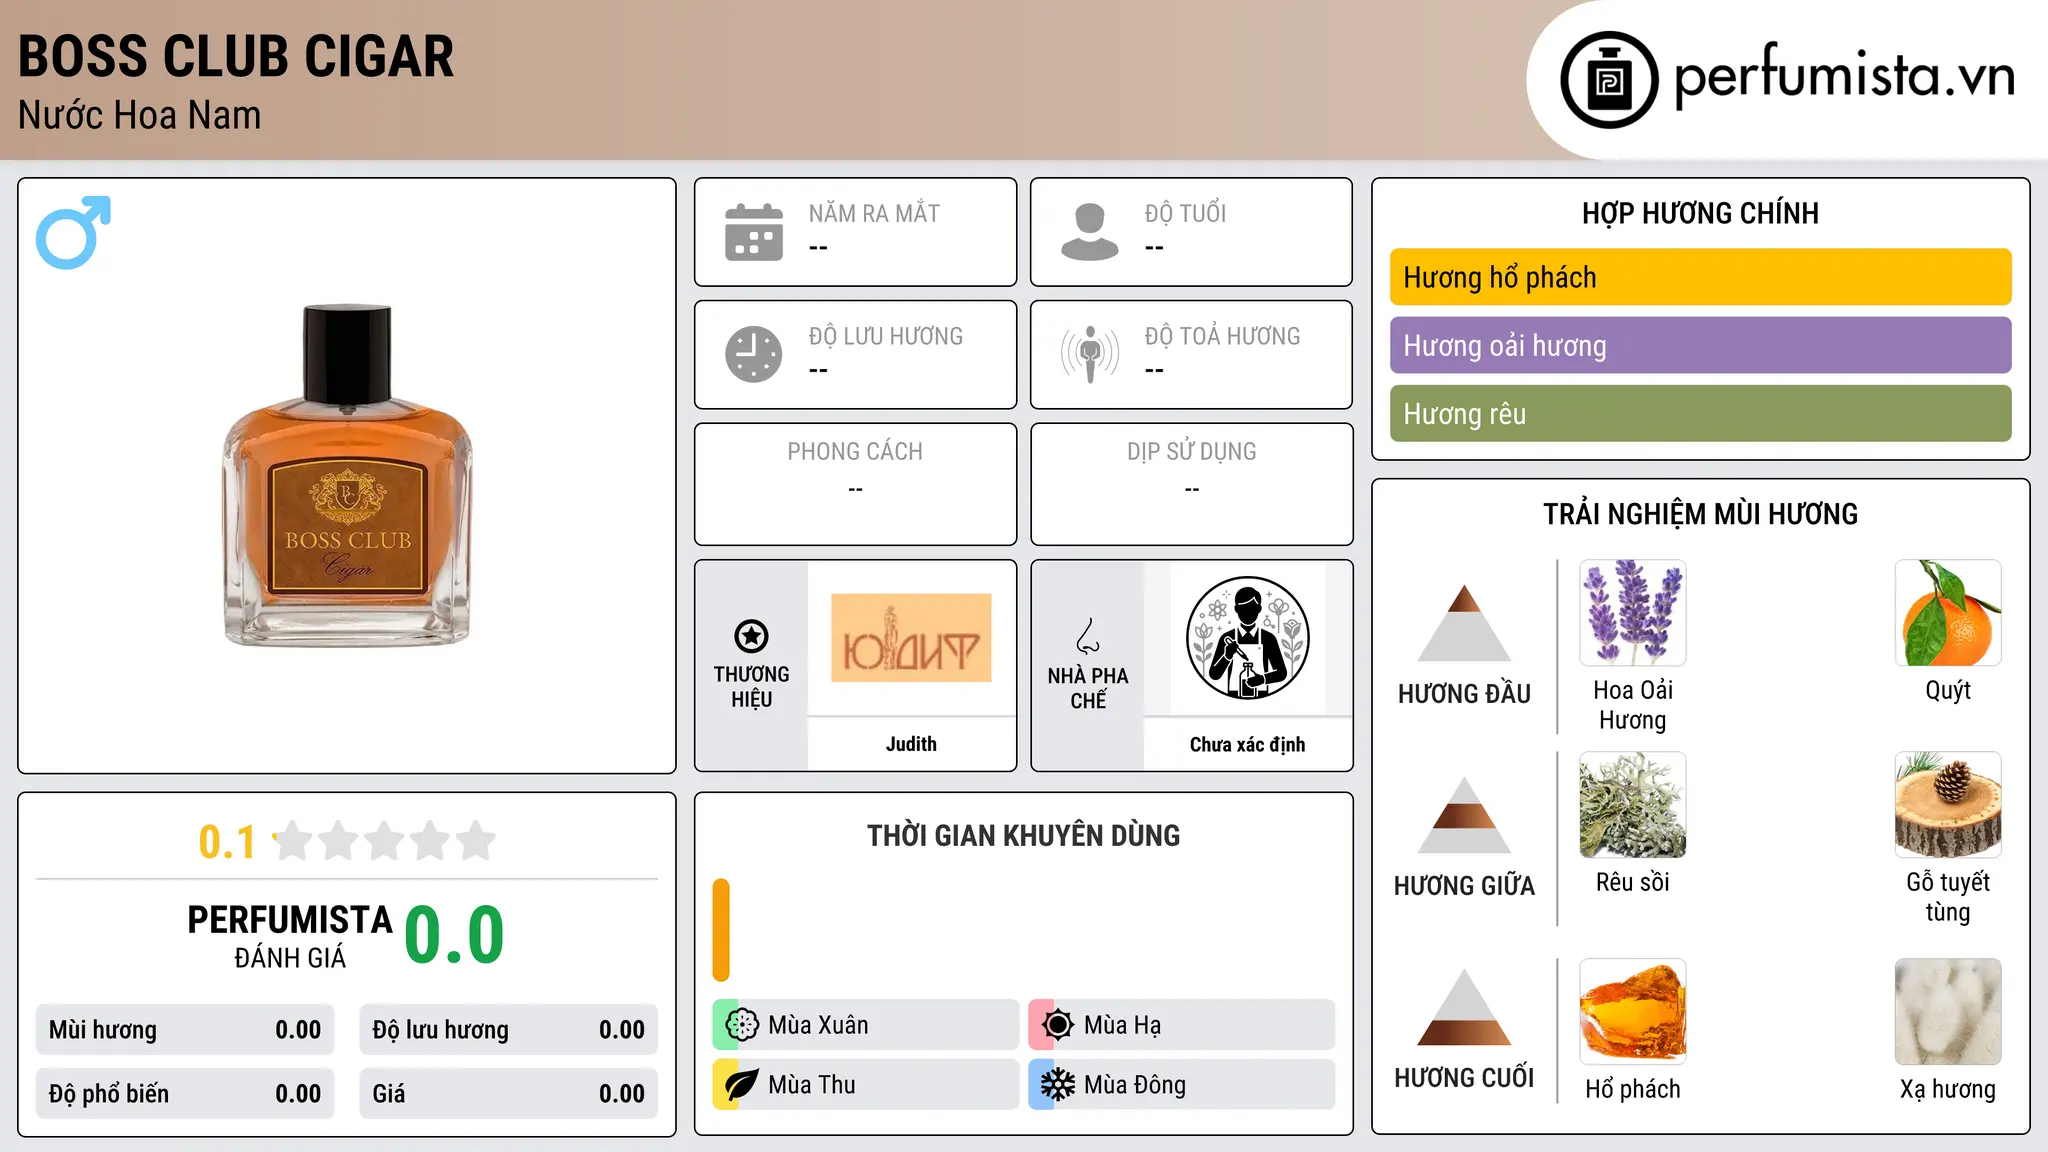2048x1152 pixels.
Task: Click the Perfumista đánh giá label
Action: (x=290, y=936)
